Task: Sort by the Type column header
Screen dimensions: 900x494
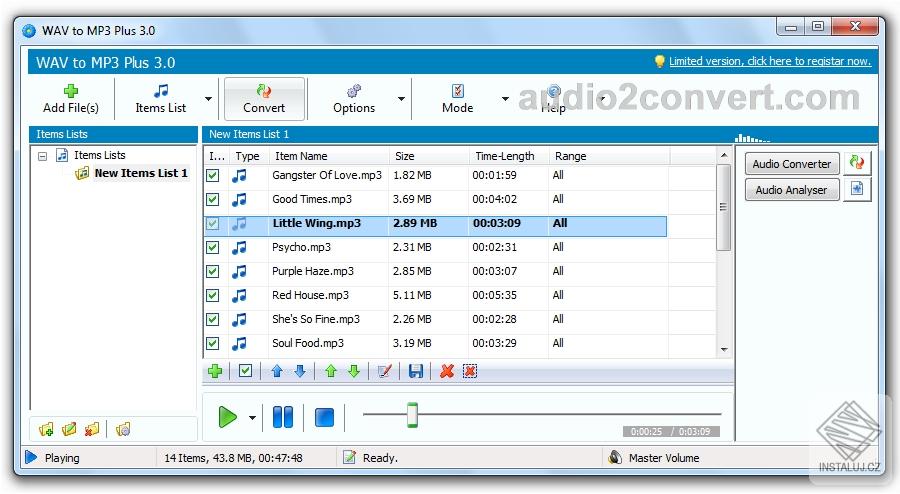Action: pos(248,156)
